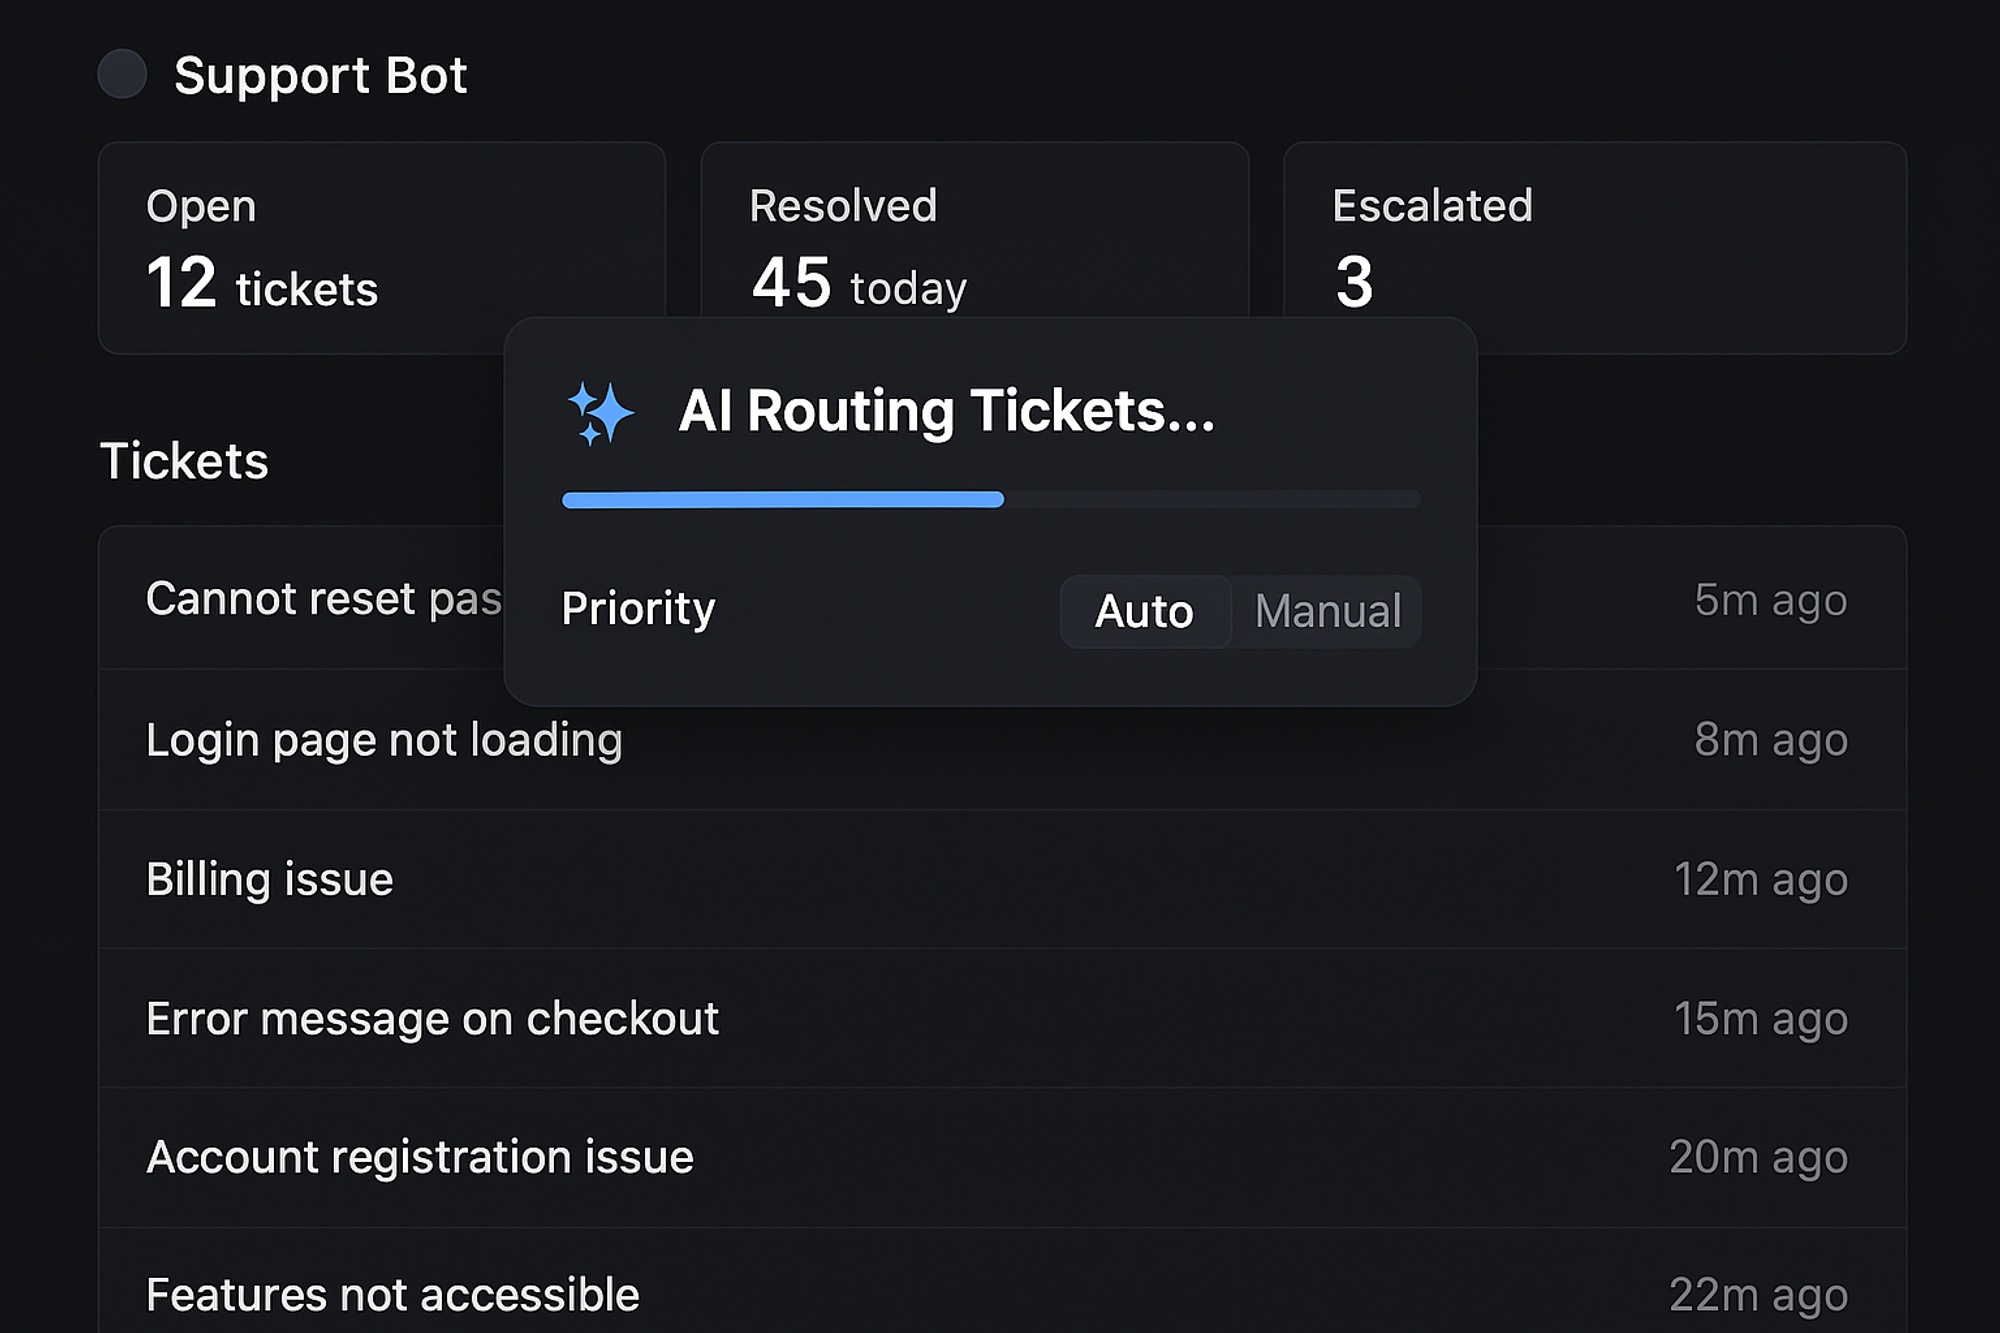
Task: Click the 5m ago timestamp
Action: click(x=1770, y=600)
